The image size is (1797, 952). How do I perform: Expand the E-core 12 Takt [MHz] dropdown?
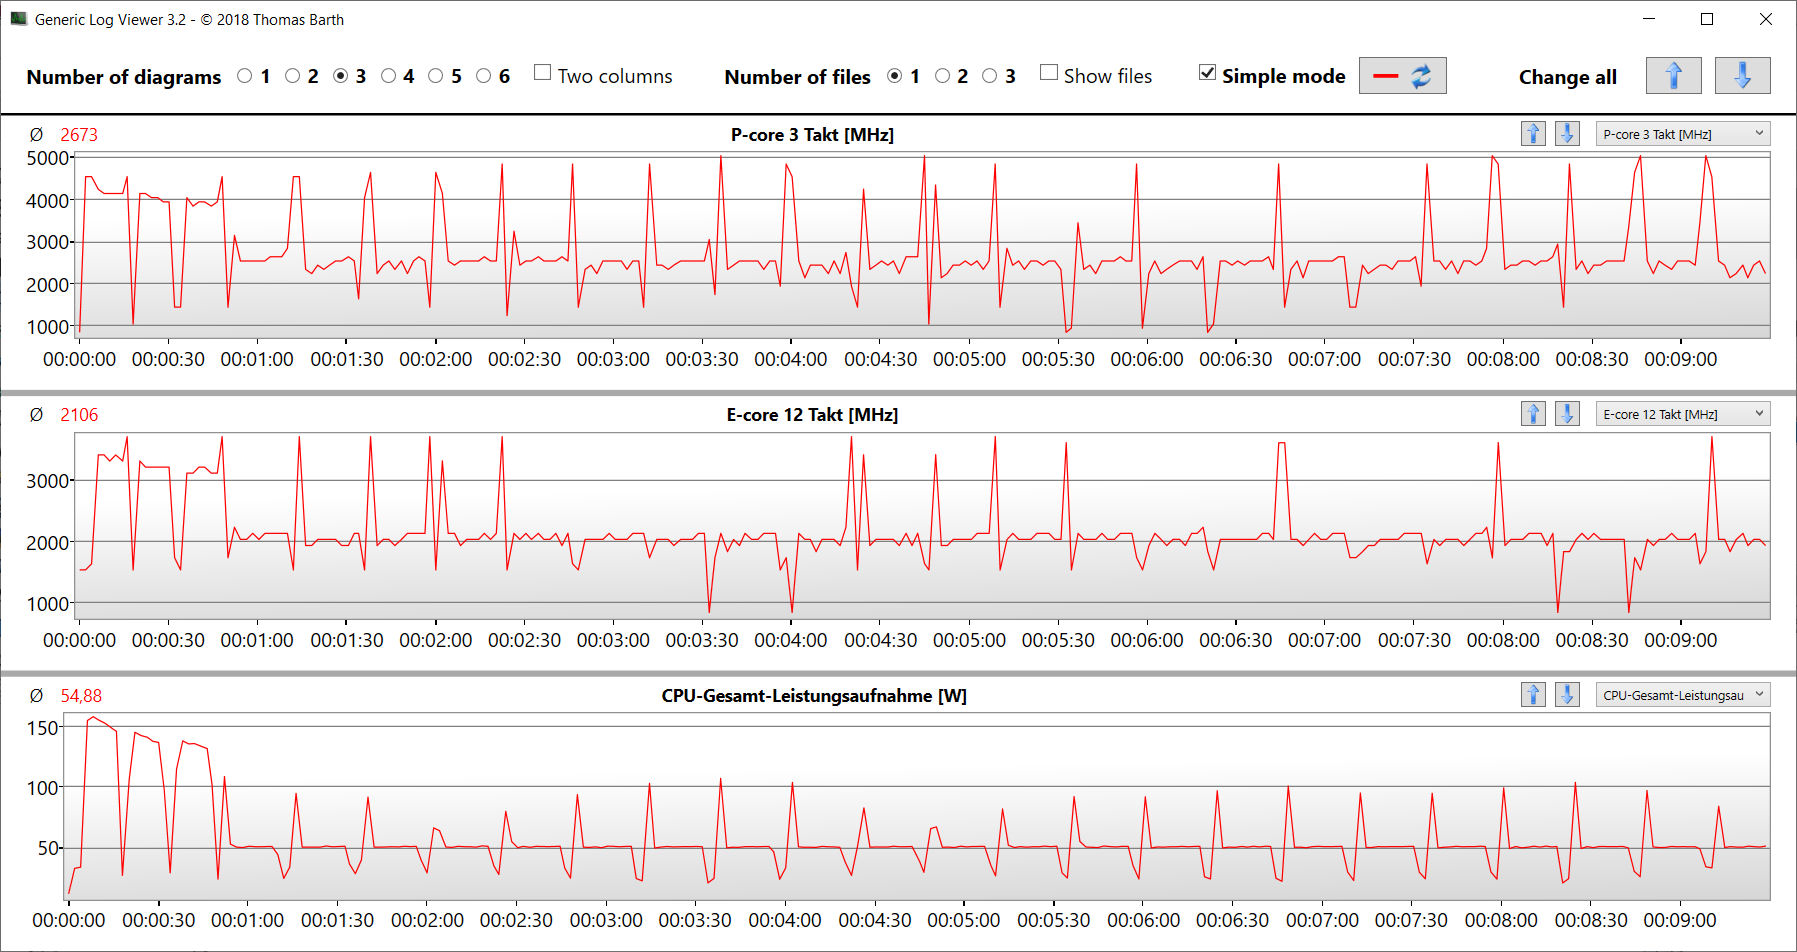tap(1683, 414)
